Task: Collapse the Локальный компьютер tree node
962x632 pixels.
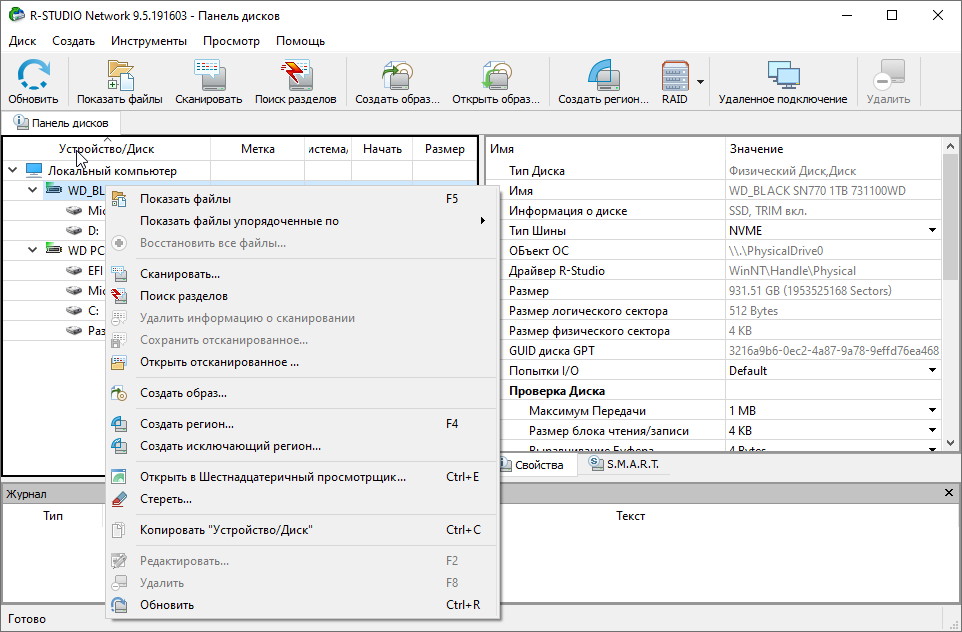Action: click(x=12, y=171)
